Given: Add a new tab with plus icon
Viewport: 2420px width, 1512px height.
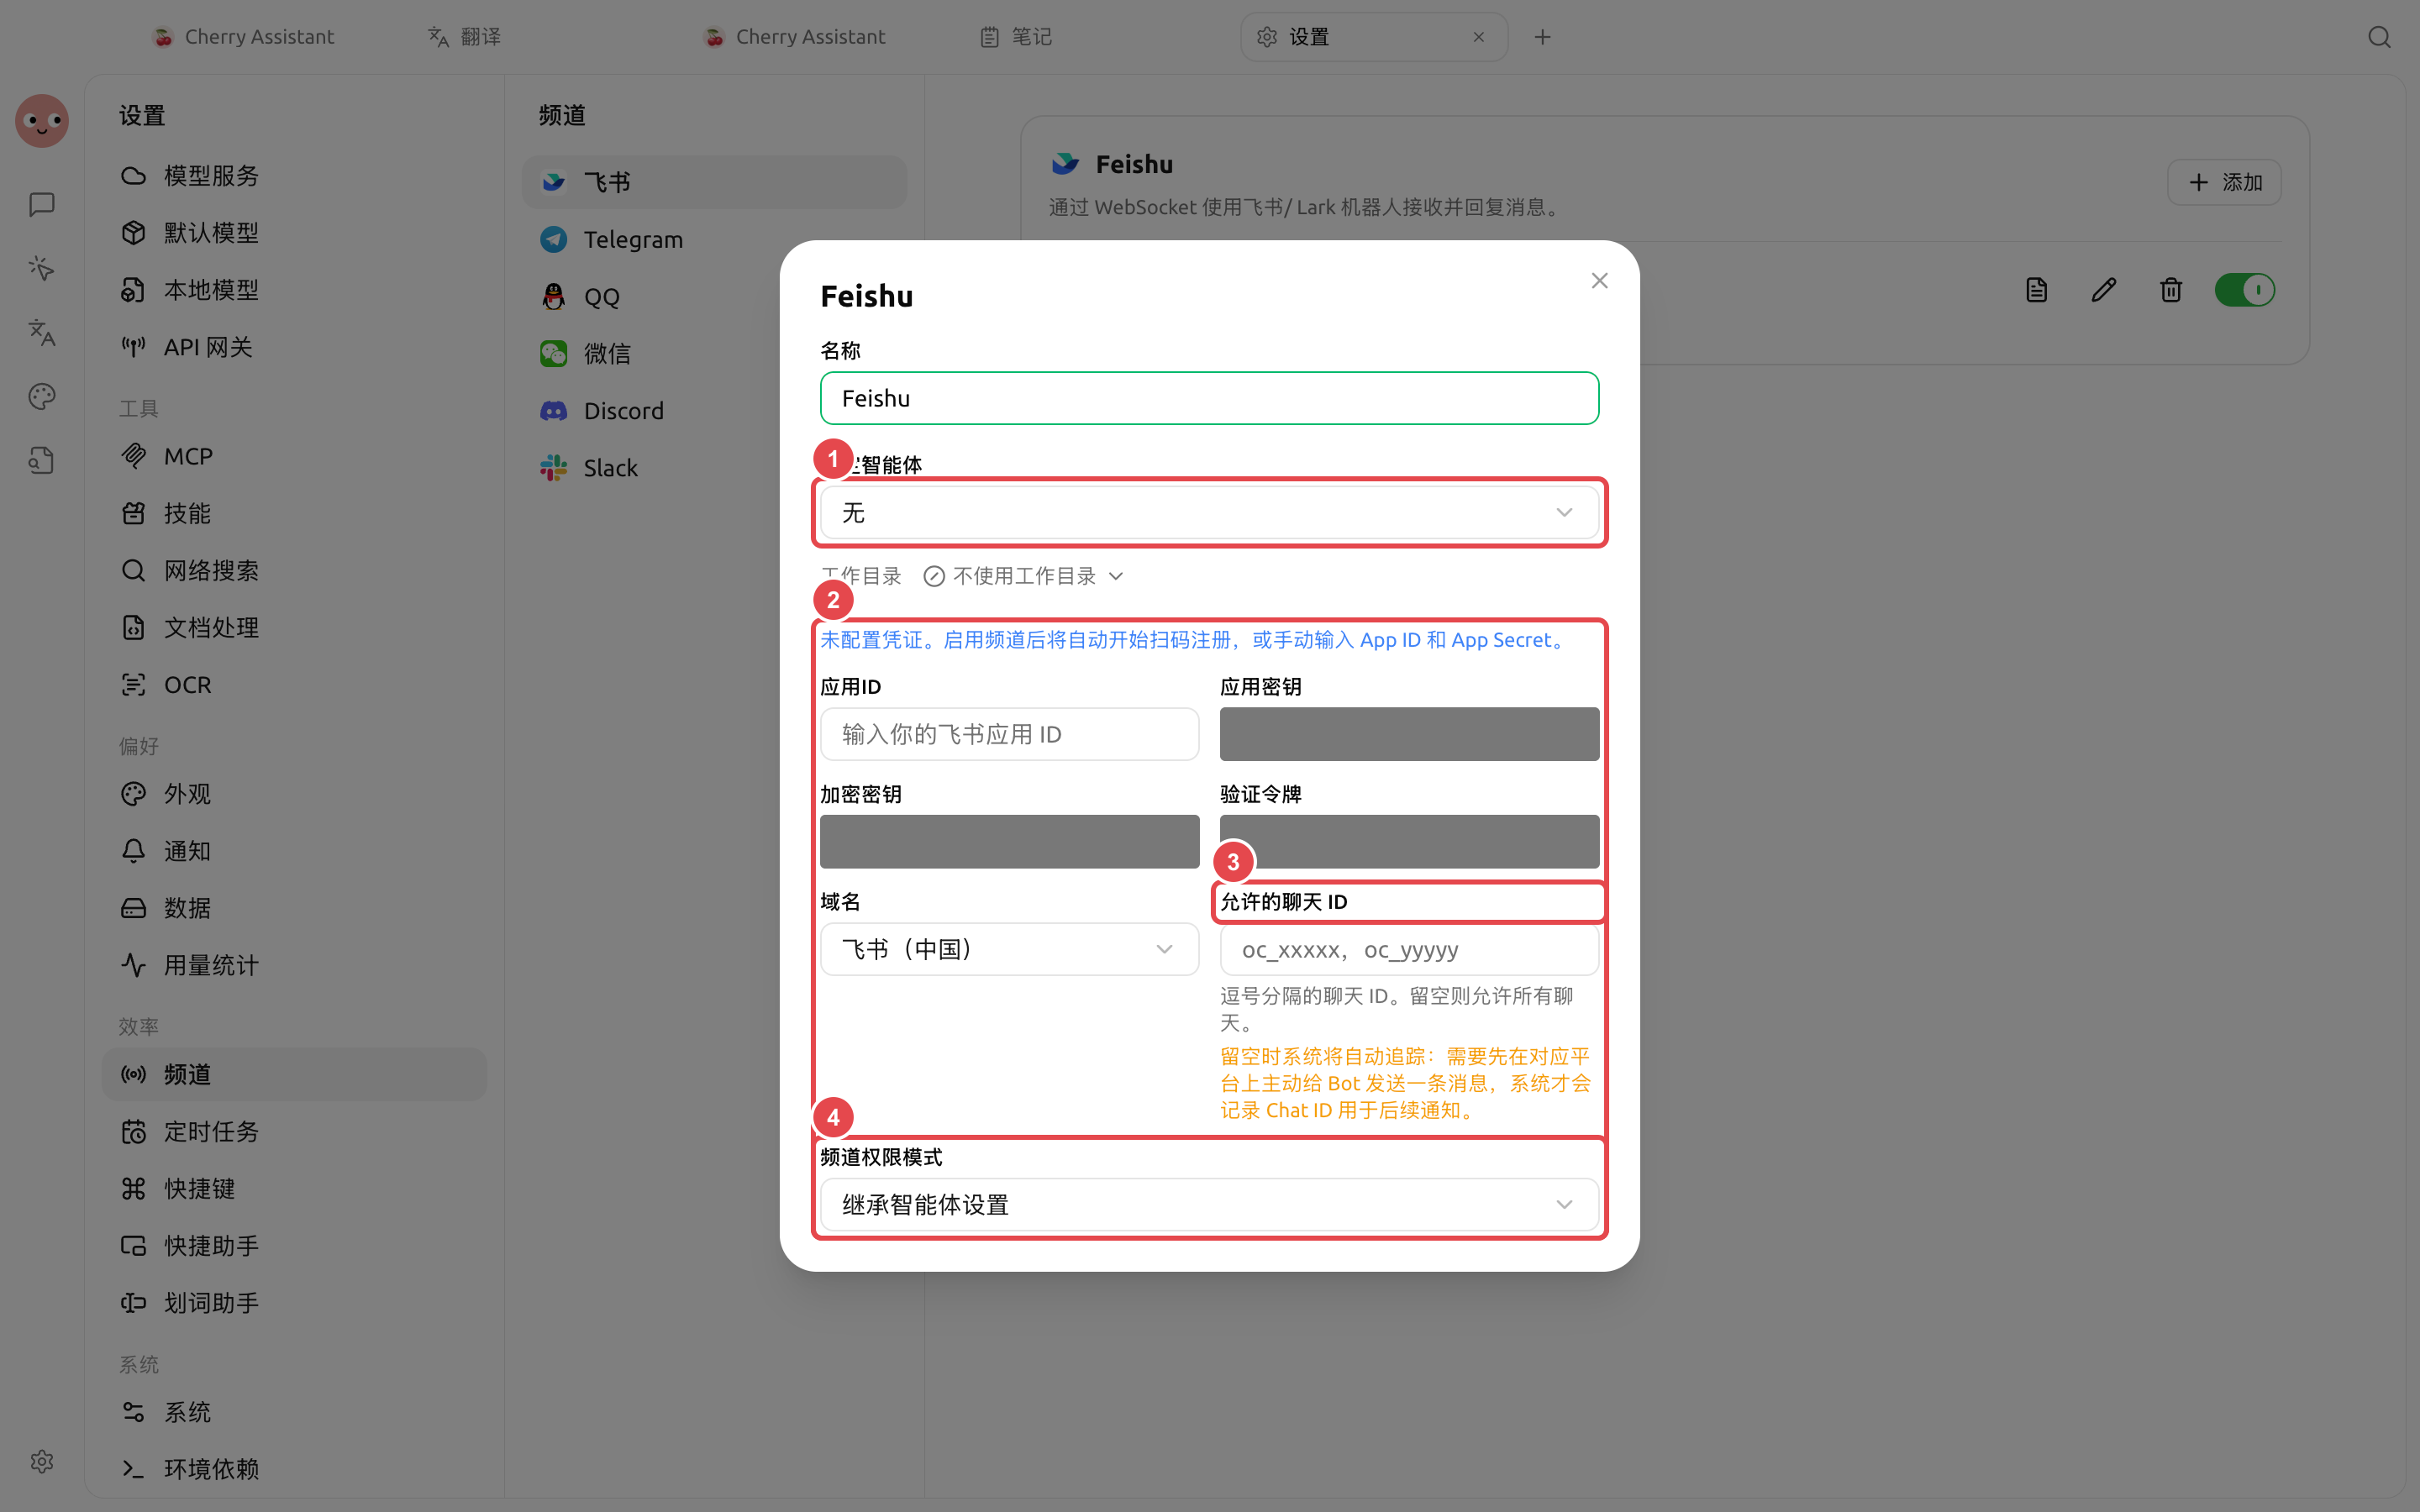Looking at the screenshot, I should [x=1543, y=37].
